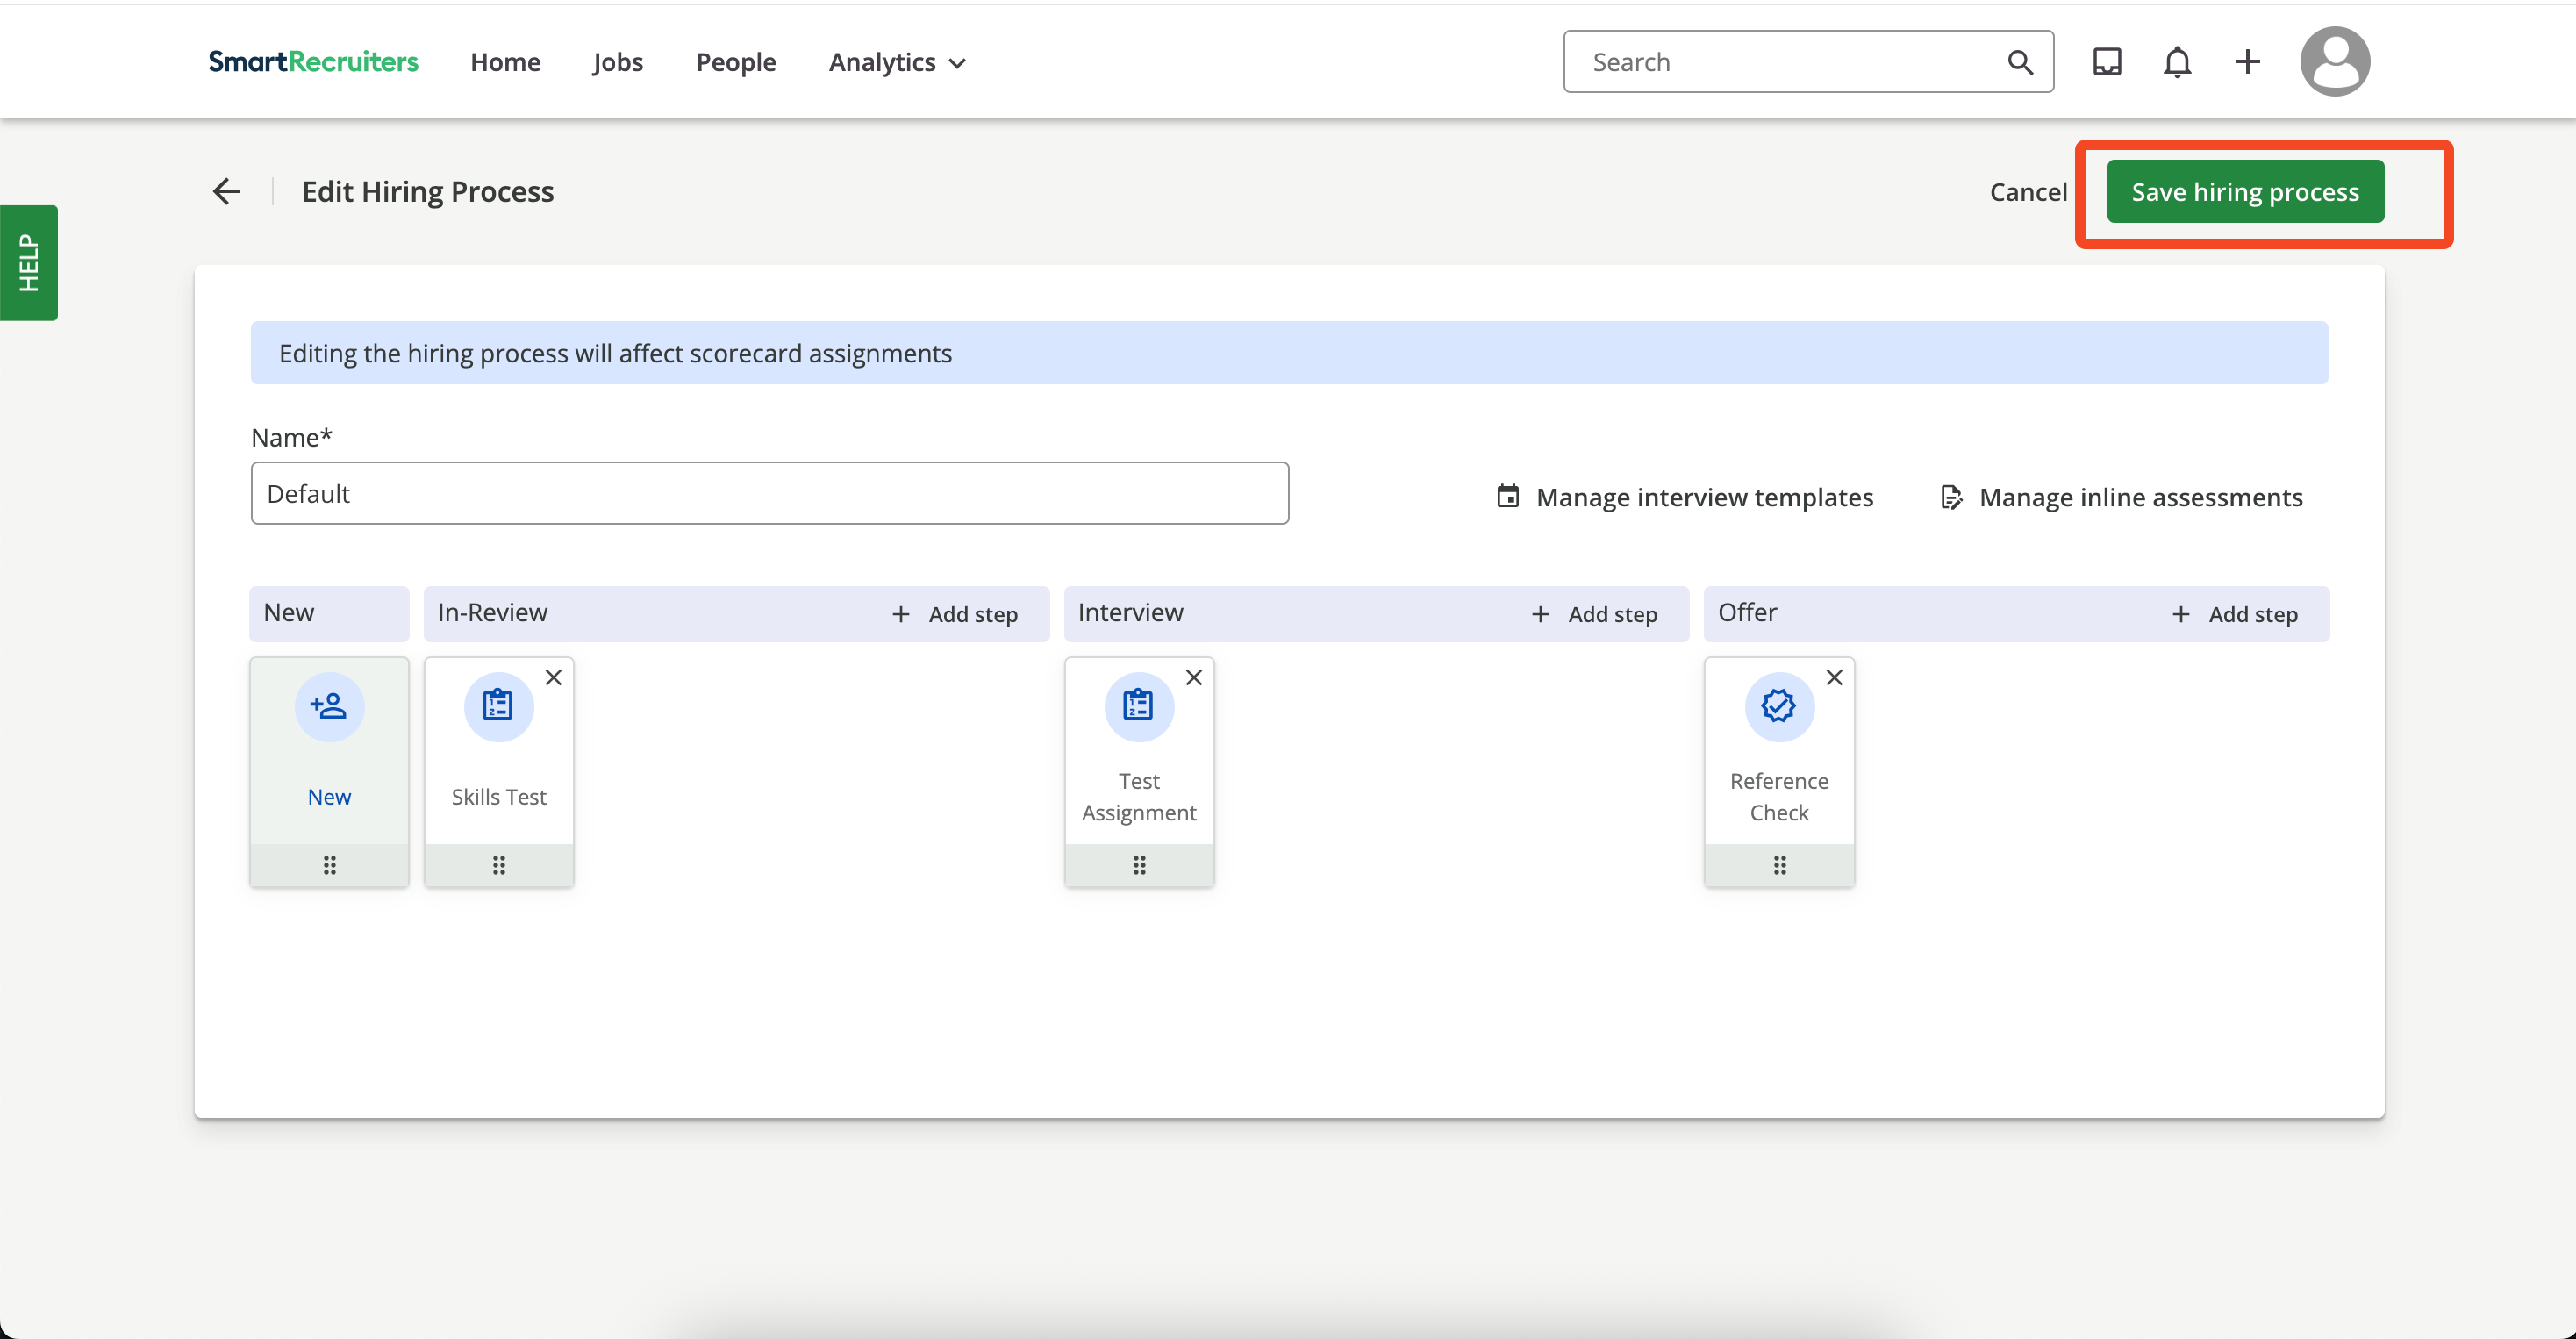Remove the Skills Test step
Viewport: 2576px width, 1339px height.
coord(553,678)
